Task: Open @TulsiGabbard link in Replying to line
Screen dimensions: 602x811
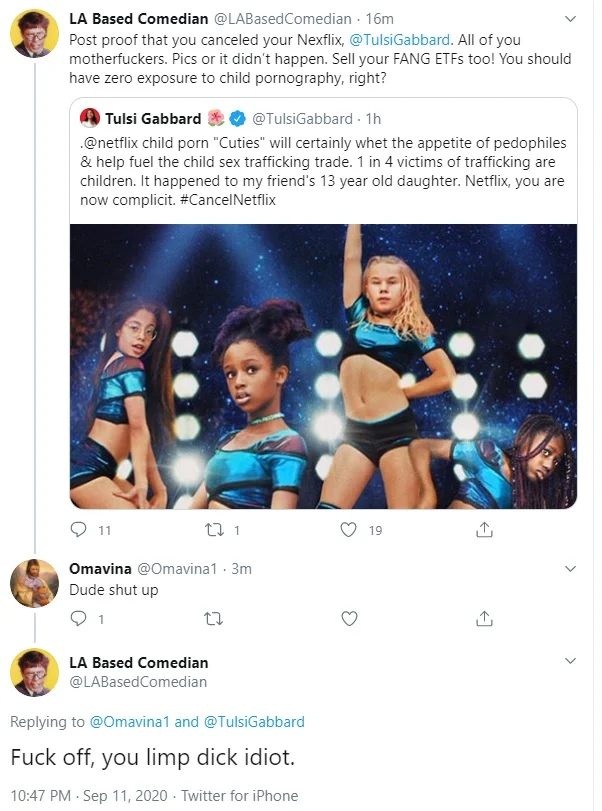Action: 254,722
